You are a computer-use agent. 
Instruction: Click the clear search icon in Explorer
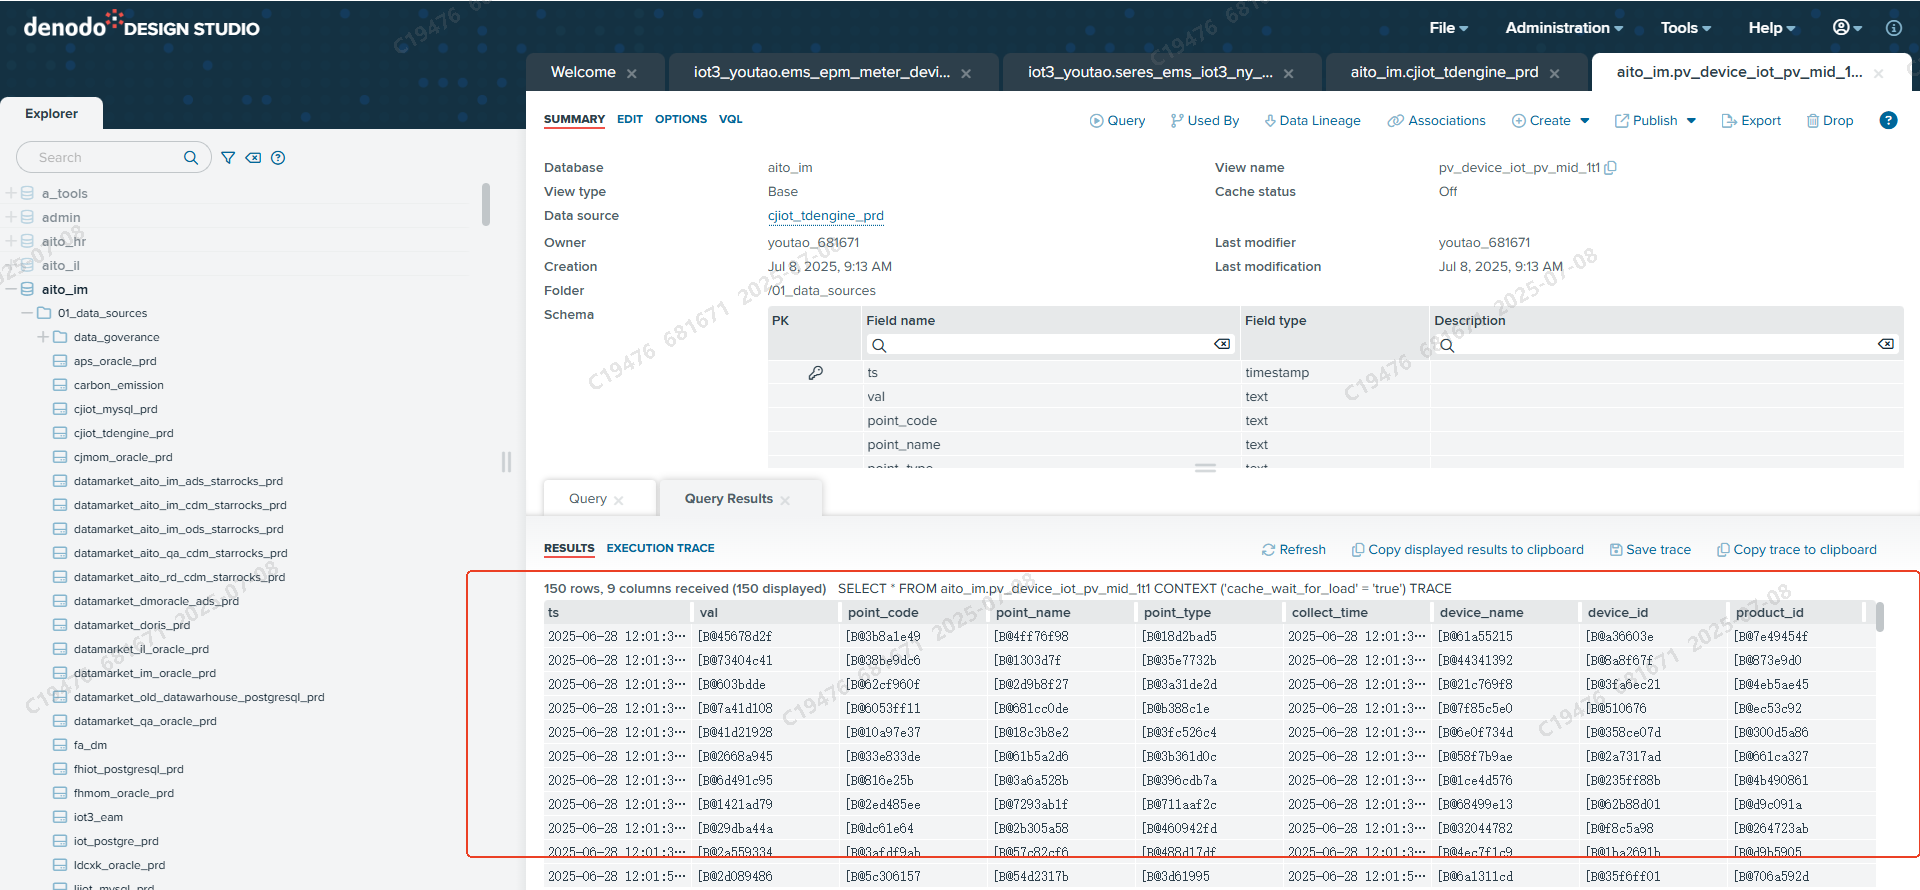(253, 158)
